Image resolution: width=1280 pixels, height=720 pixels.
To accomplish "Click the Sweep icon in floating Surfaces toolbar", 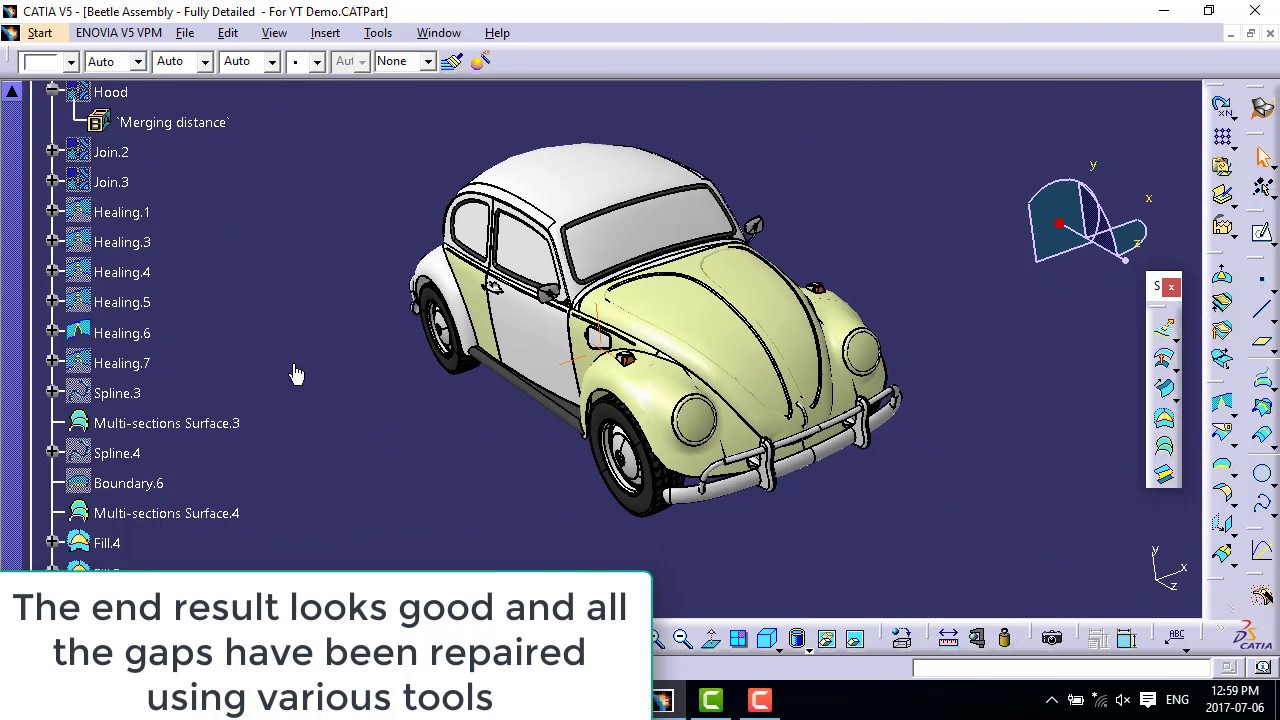I will (x=1164, y=387).
